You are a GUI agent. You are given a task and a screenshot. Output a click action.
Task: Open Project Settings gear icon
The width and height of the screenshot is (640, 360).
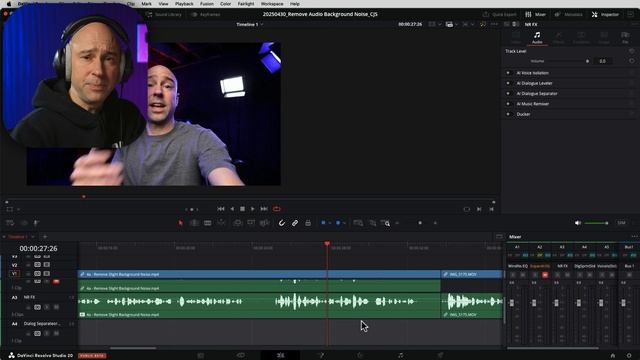tap(629, 356)
